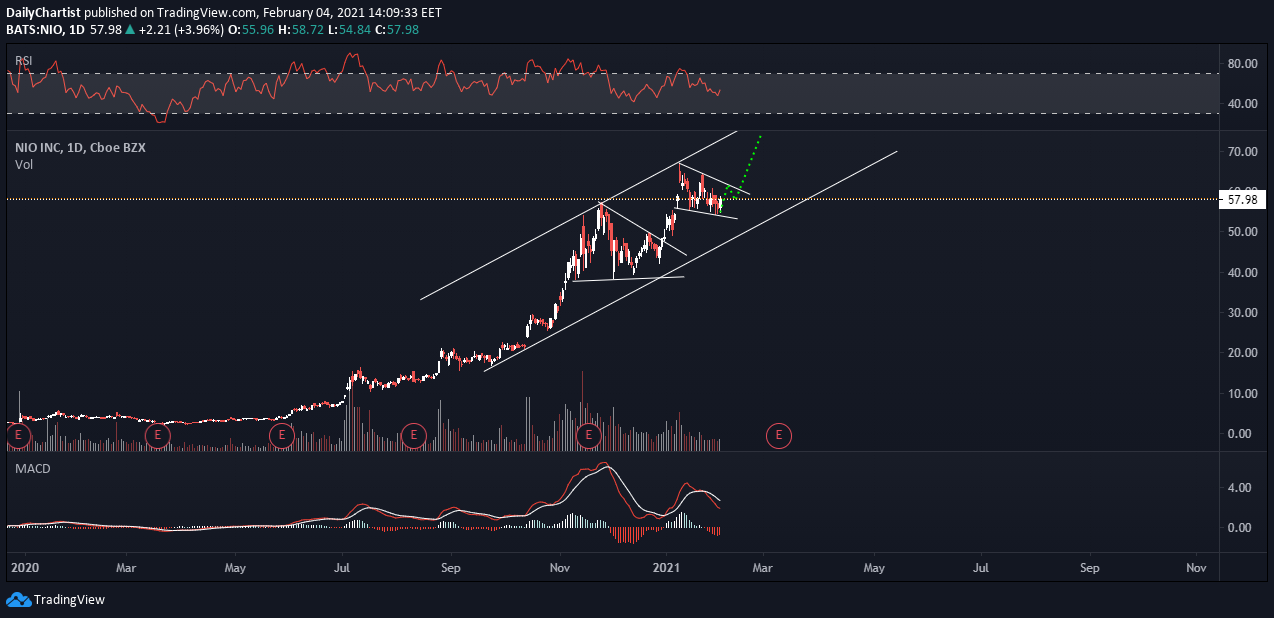Click the 70.00 price axis label
The width and height of the screenshot is (1274, 618).
click(1241, 152)
